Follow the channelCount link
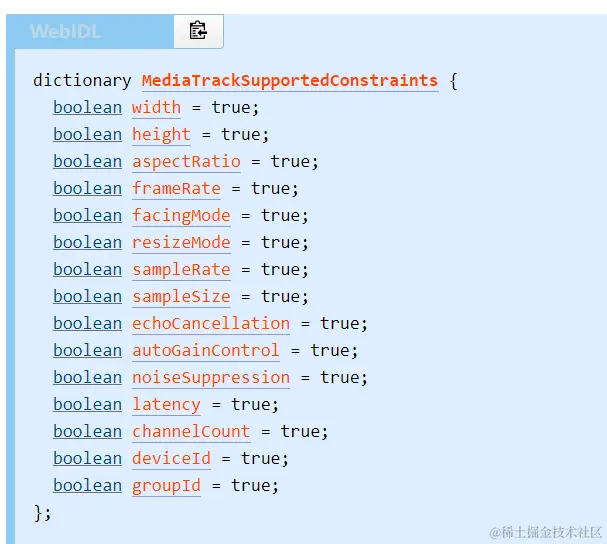Screen dimensions: 607x544 point(191,432)
